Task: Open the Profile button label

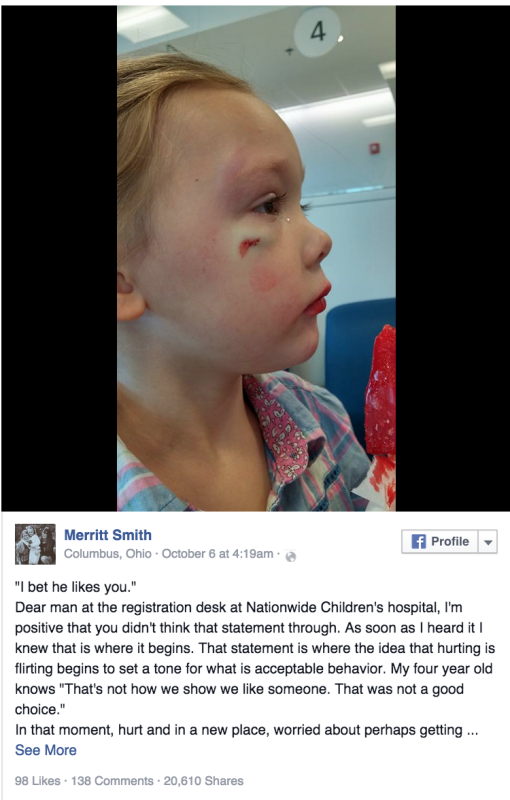Action: point(449,541)
